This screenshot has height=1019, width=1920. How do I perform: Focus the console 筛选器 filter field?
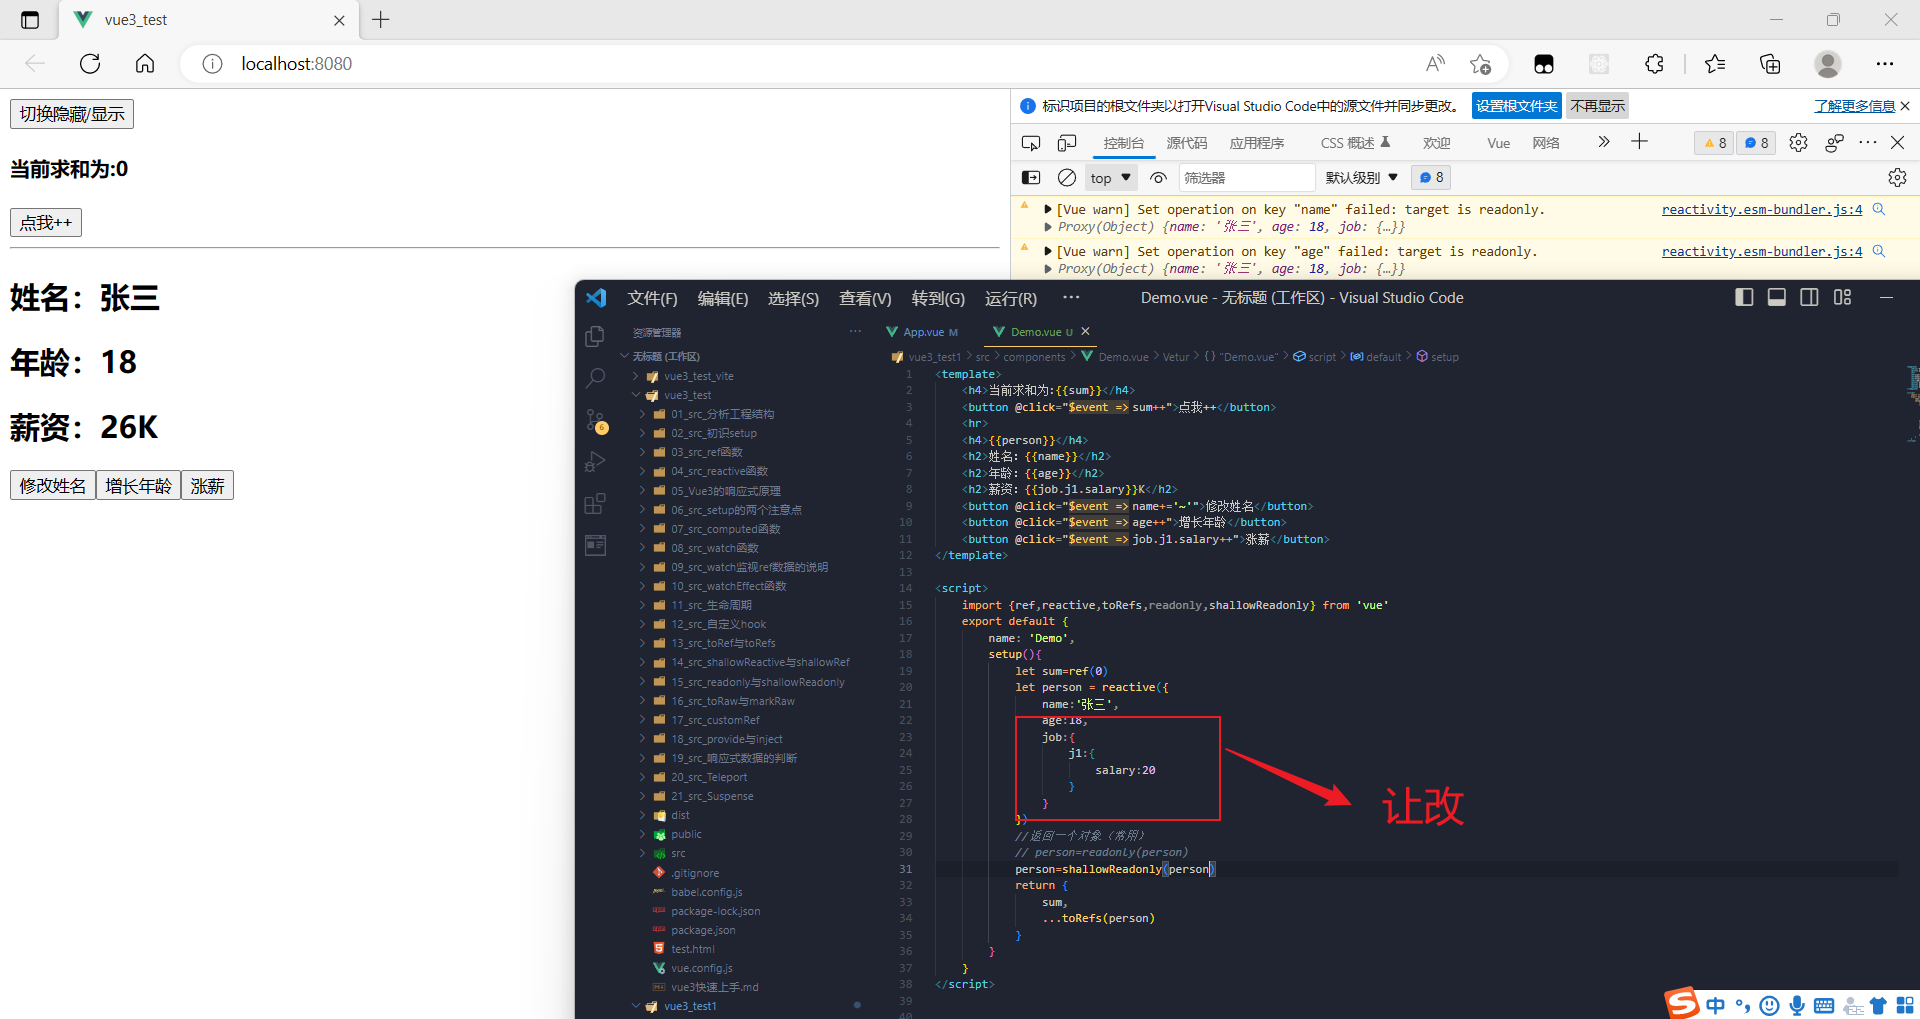tap(1246, 178)
